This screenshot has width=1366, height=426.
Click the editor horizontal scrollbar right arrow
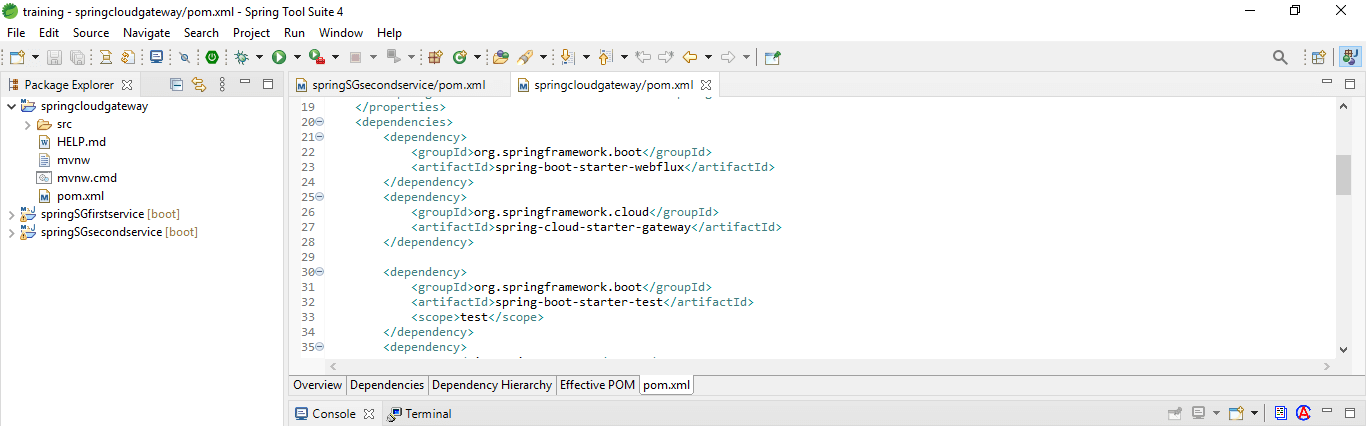pos(1329,367)
